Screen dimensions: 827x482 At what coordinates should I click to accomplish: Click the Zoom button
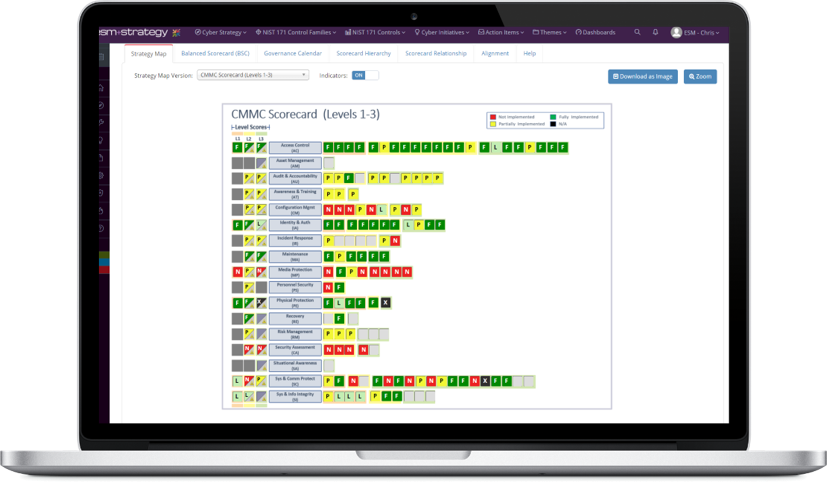click(700, 76)
